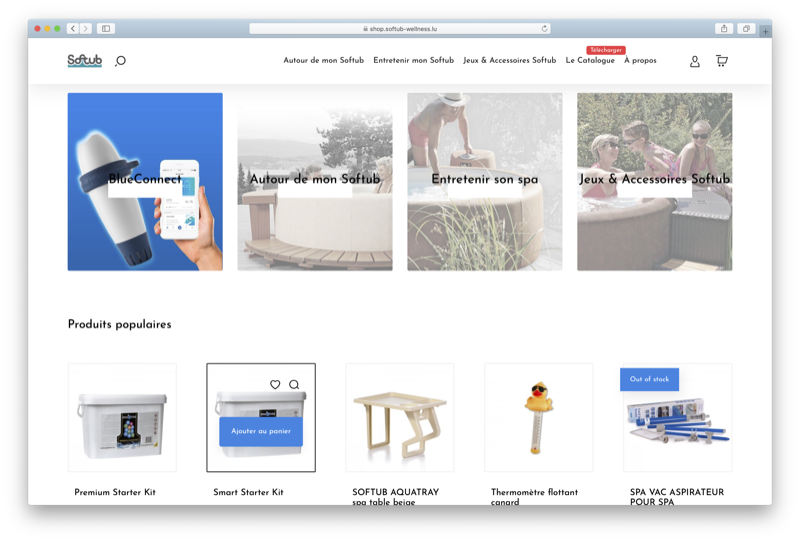This screenshot has width=800, height=542.
Task: Click the Softub logo
Action: (x=85, y=61)
